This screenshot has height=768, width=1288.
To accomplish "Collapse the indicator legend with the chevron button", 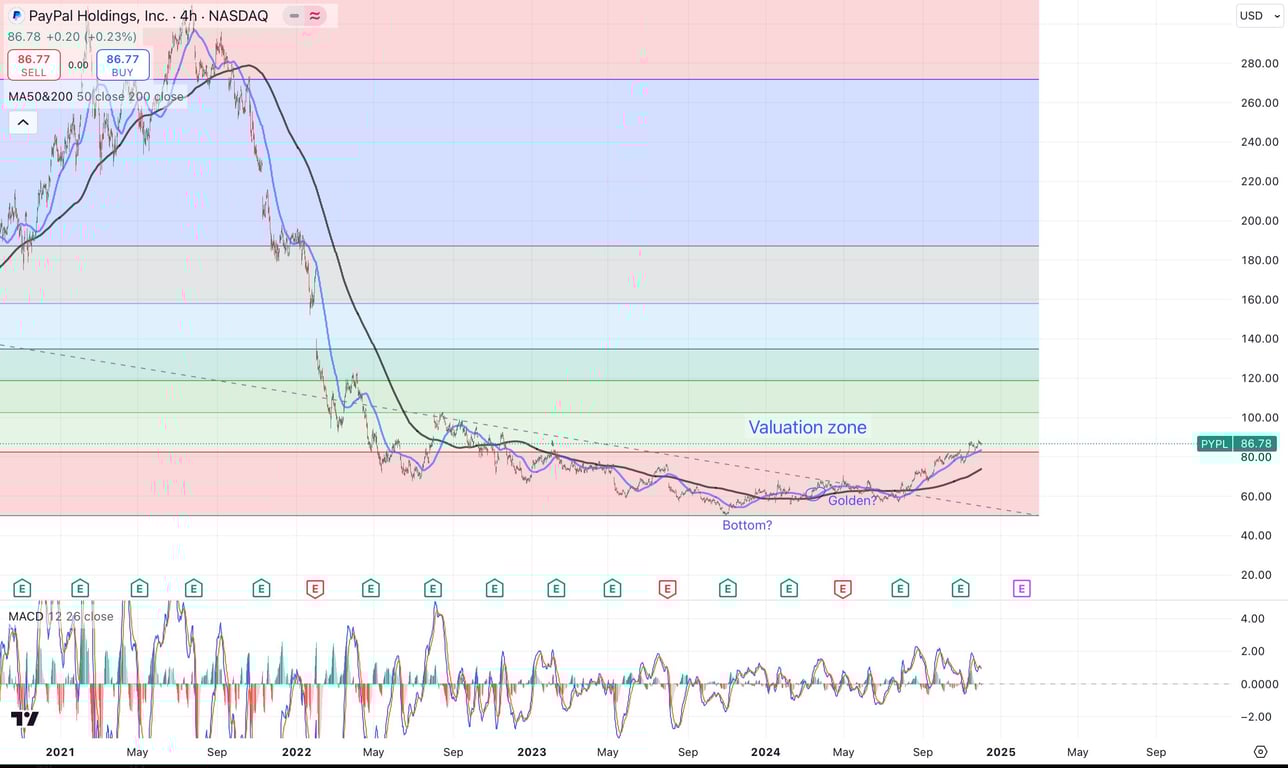I will [x=23, y=122].
